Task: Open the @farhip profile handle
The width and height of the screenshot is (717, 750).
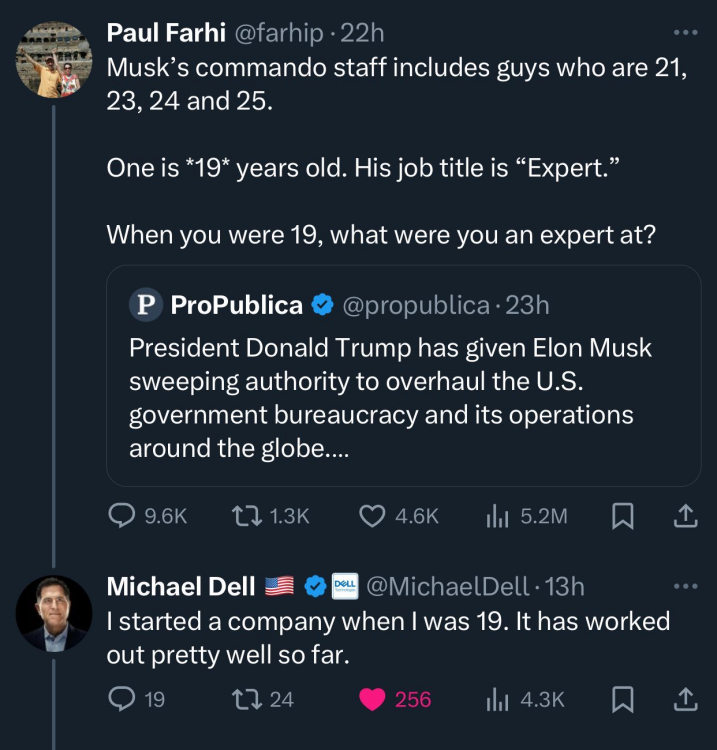Action: tap(280, 33)
